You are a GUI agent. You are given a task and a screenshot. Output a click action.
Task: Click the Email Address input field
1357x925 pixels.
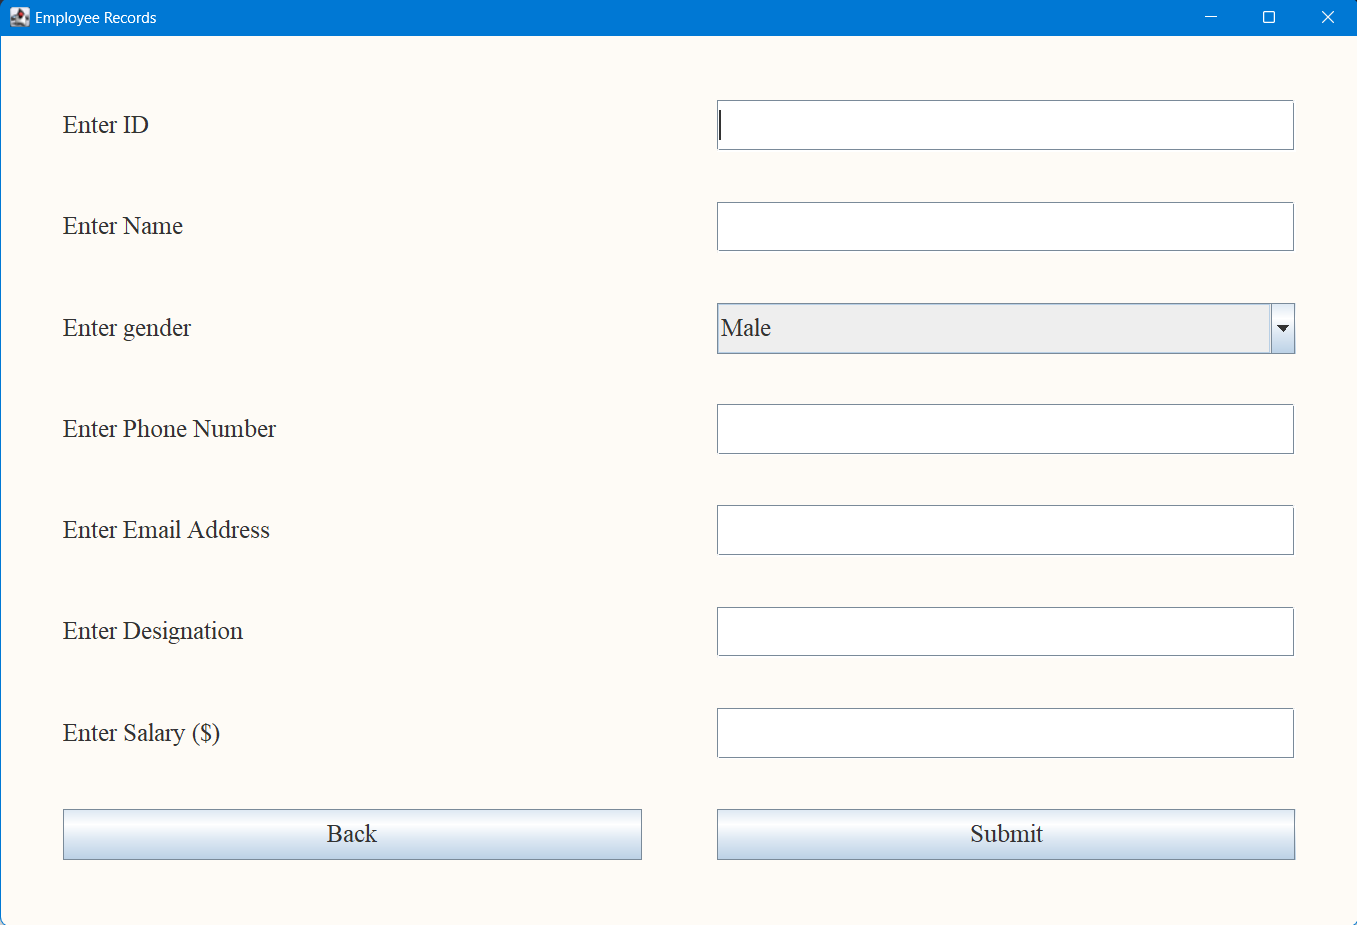(x=1005, y=530)
